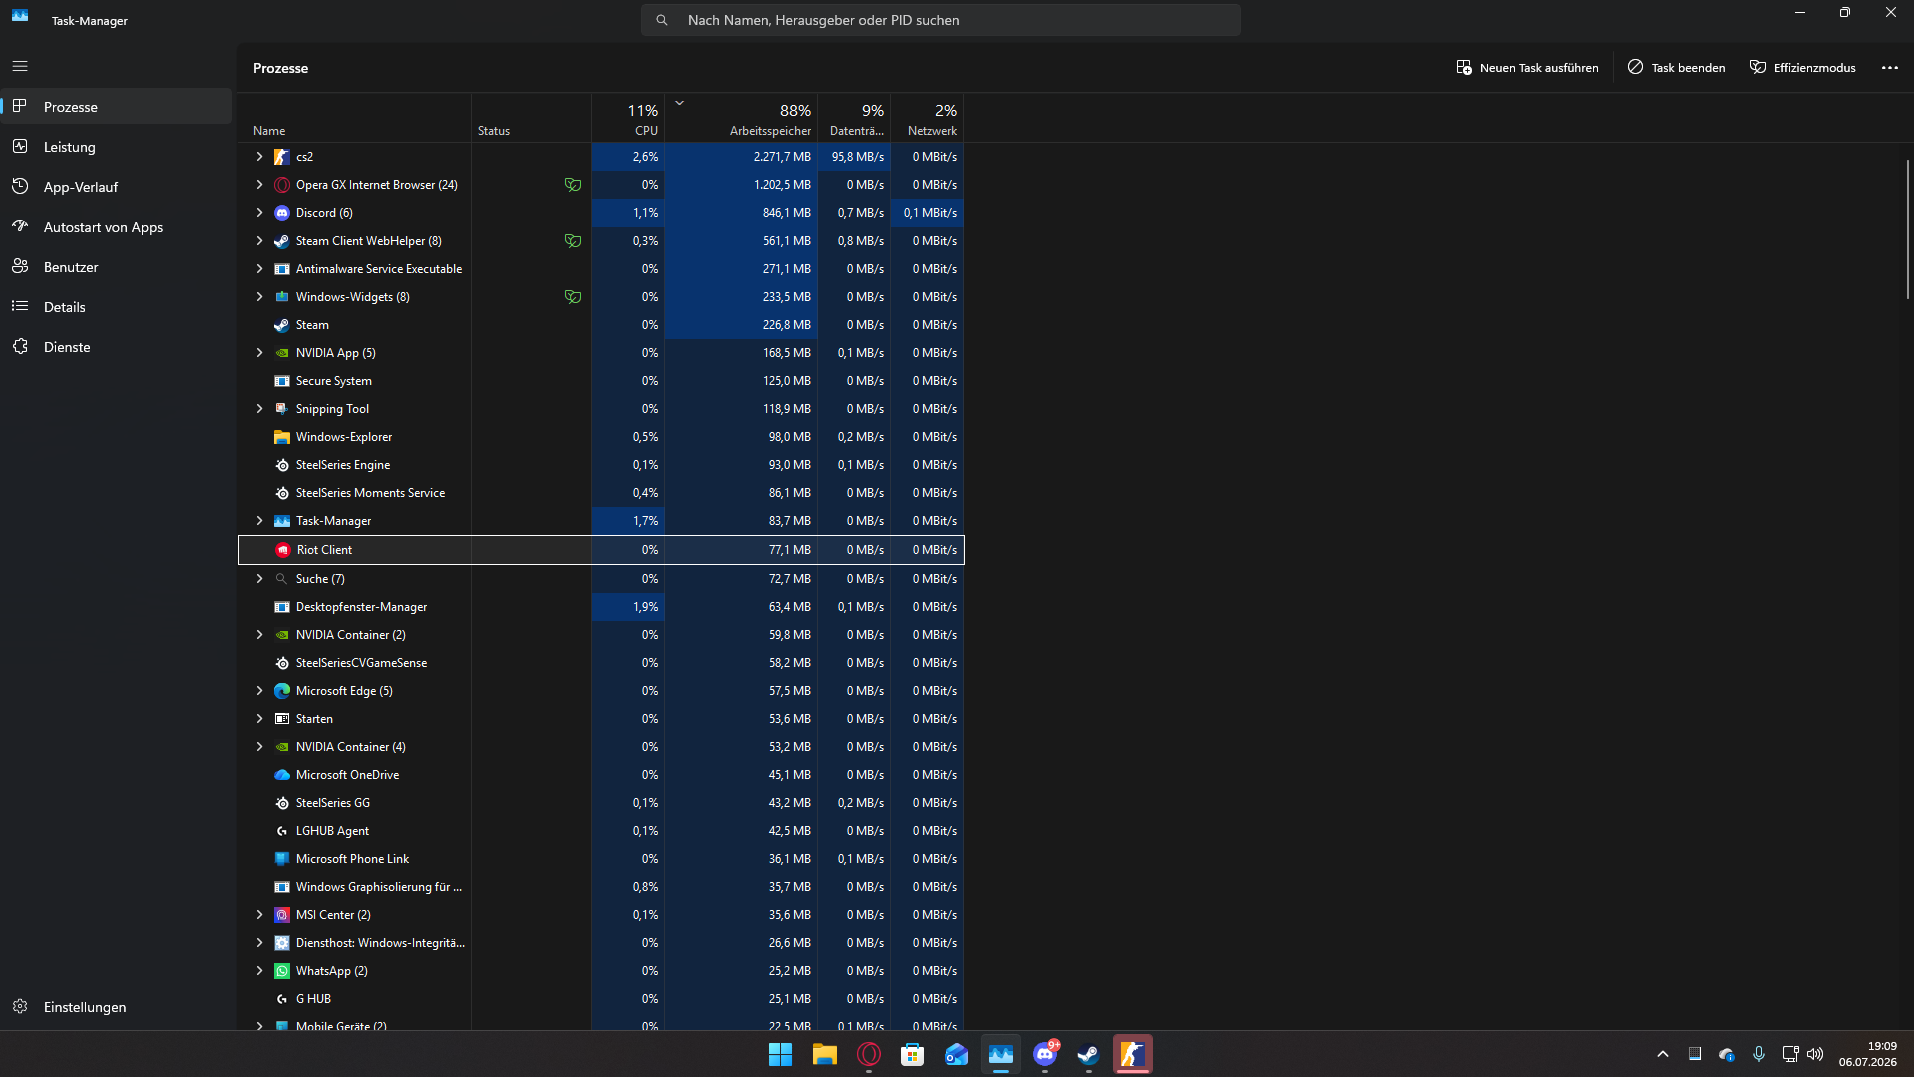The image size is (1914, 1077).
Task: Open Counter-Strike 2 from the taskbar
Action: [x=1133, y=1054]
